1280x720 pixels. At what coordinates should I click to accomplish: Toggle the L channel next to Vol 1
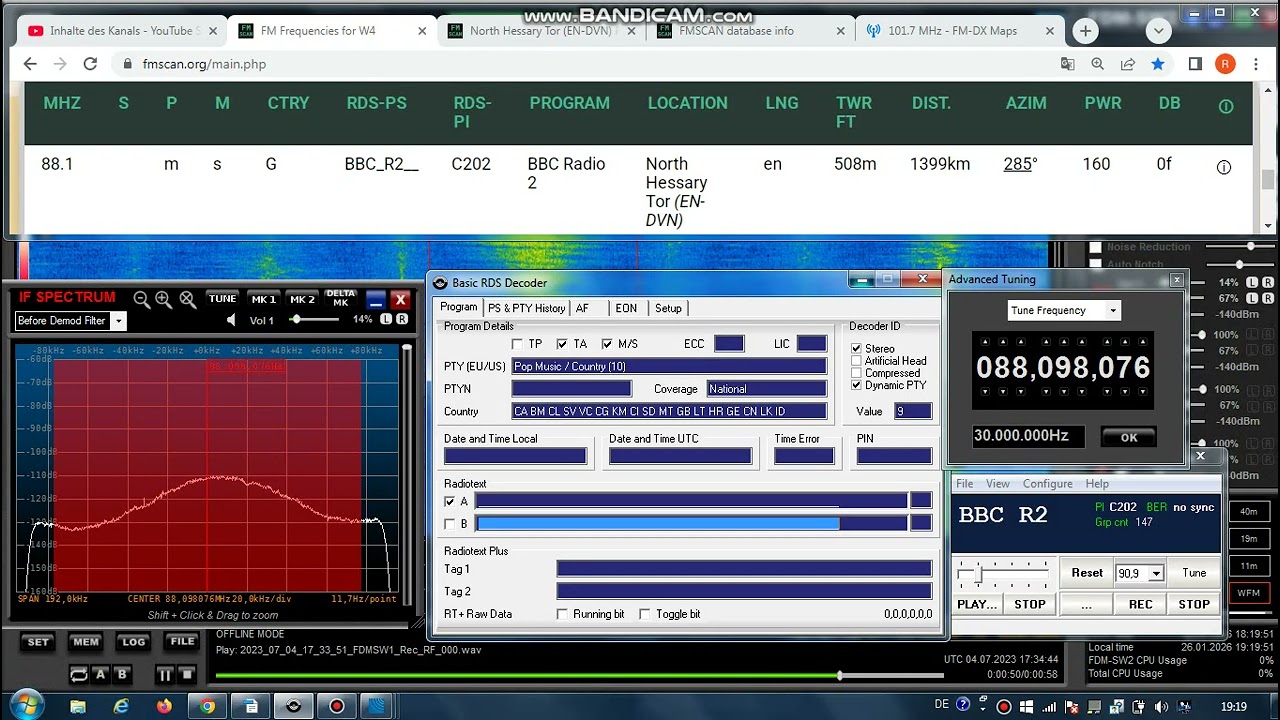pos(387,319)
